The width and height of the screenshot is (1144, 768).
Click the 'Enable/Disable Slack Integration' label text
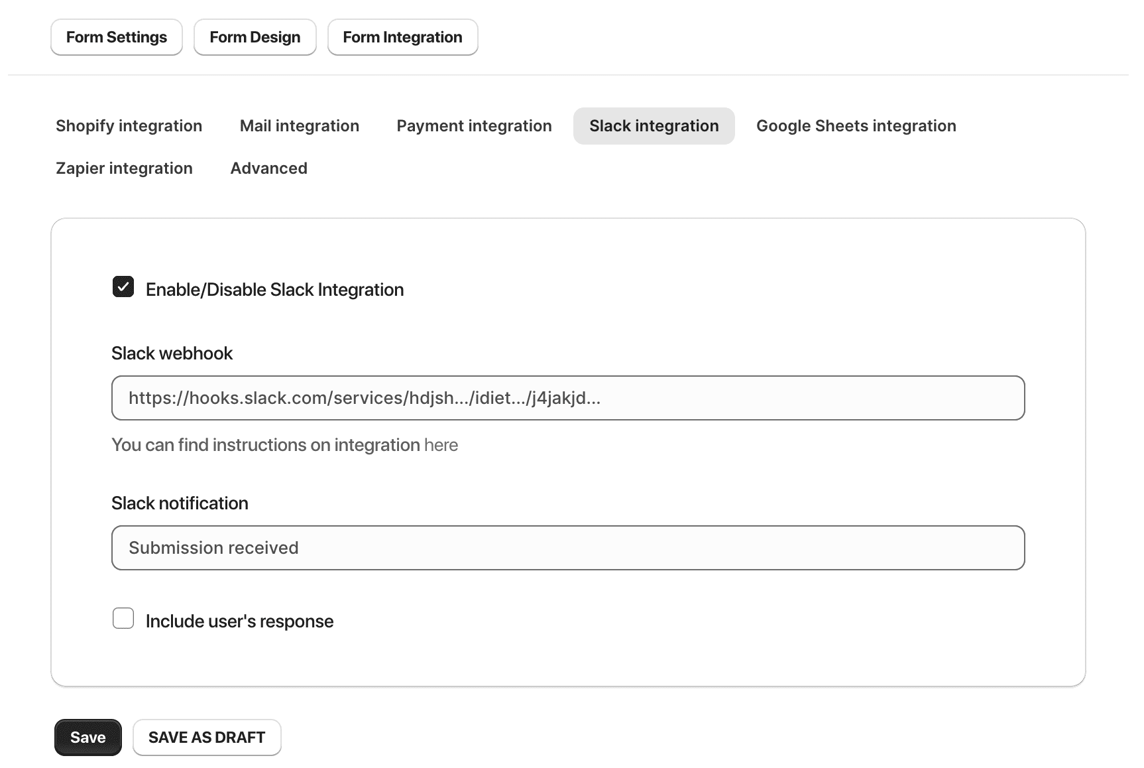coord(275,290)
